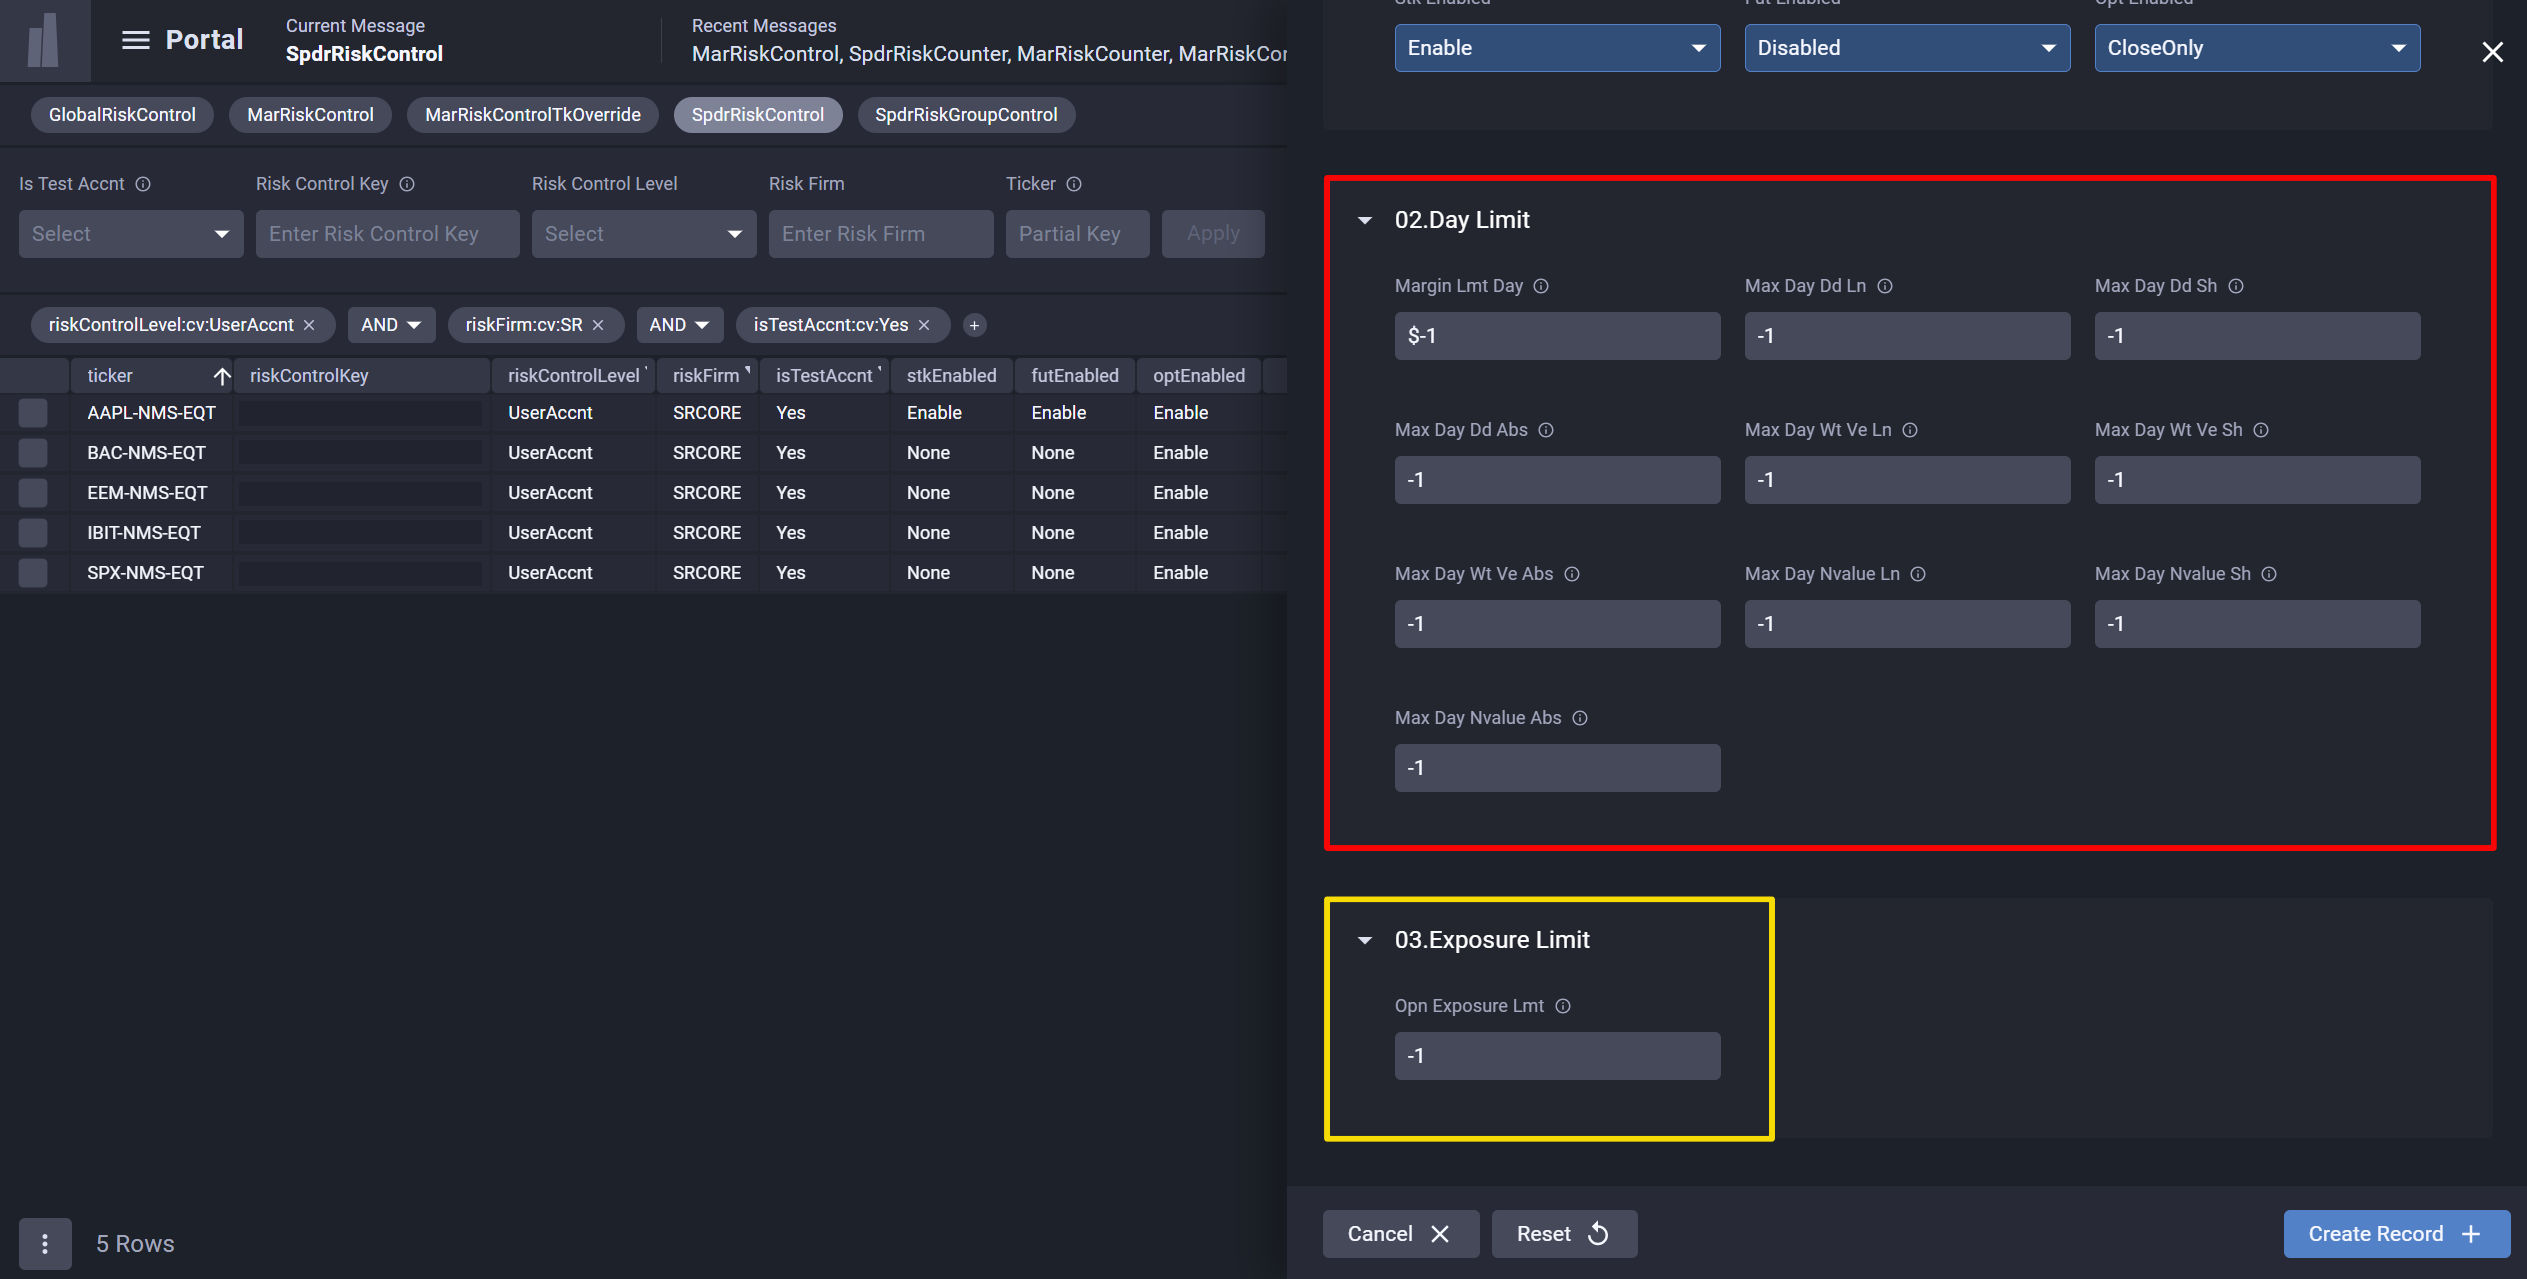Click the Max Day Dd Ln input field
2527x1279 pixels.
click(1906, 336)
